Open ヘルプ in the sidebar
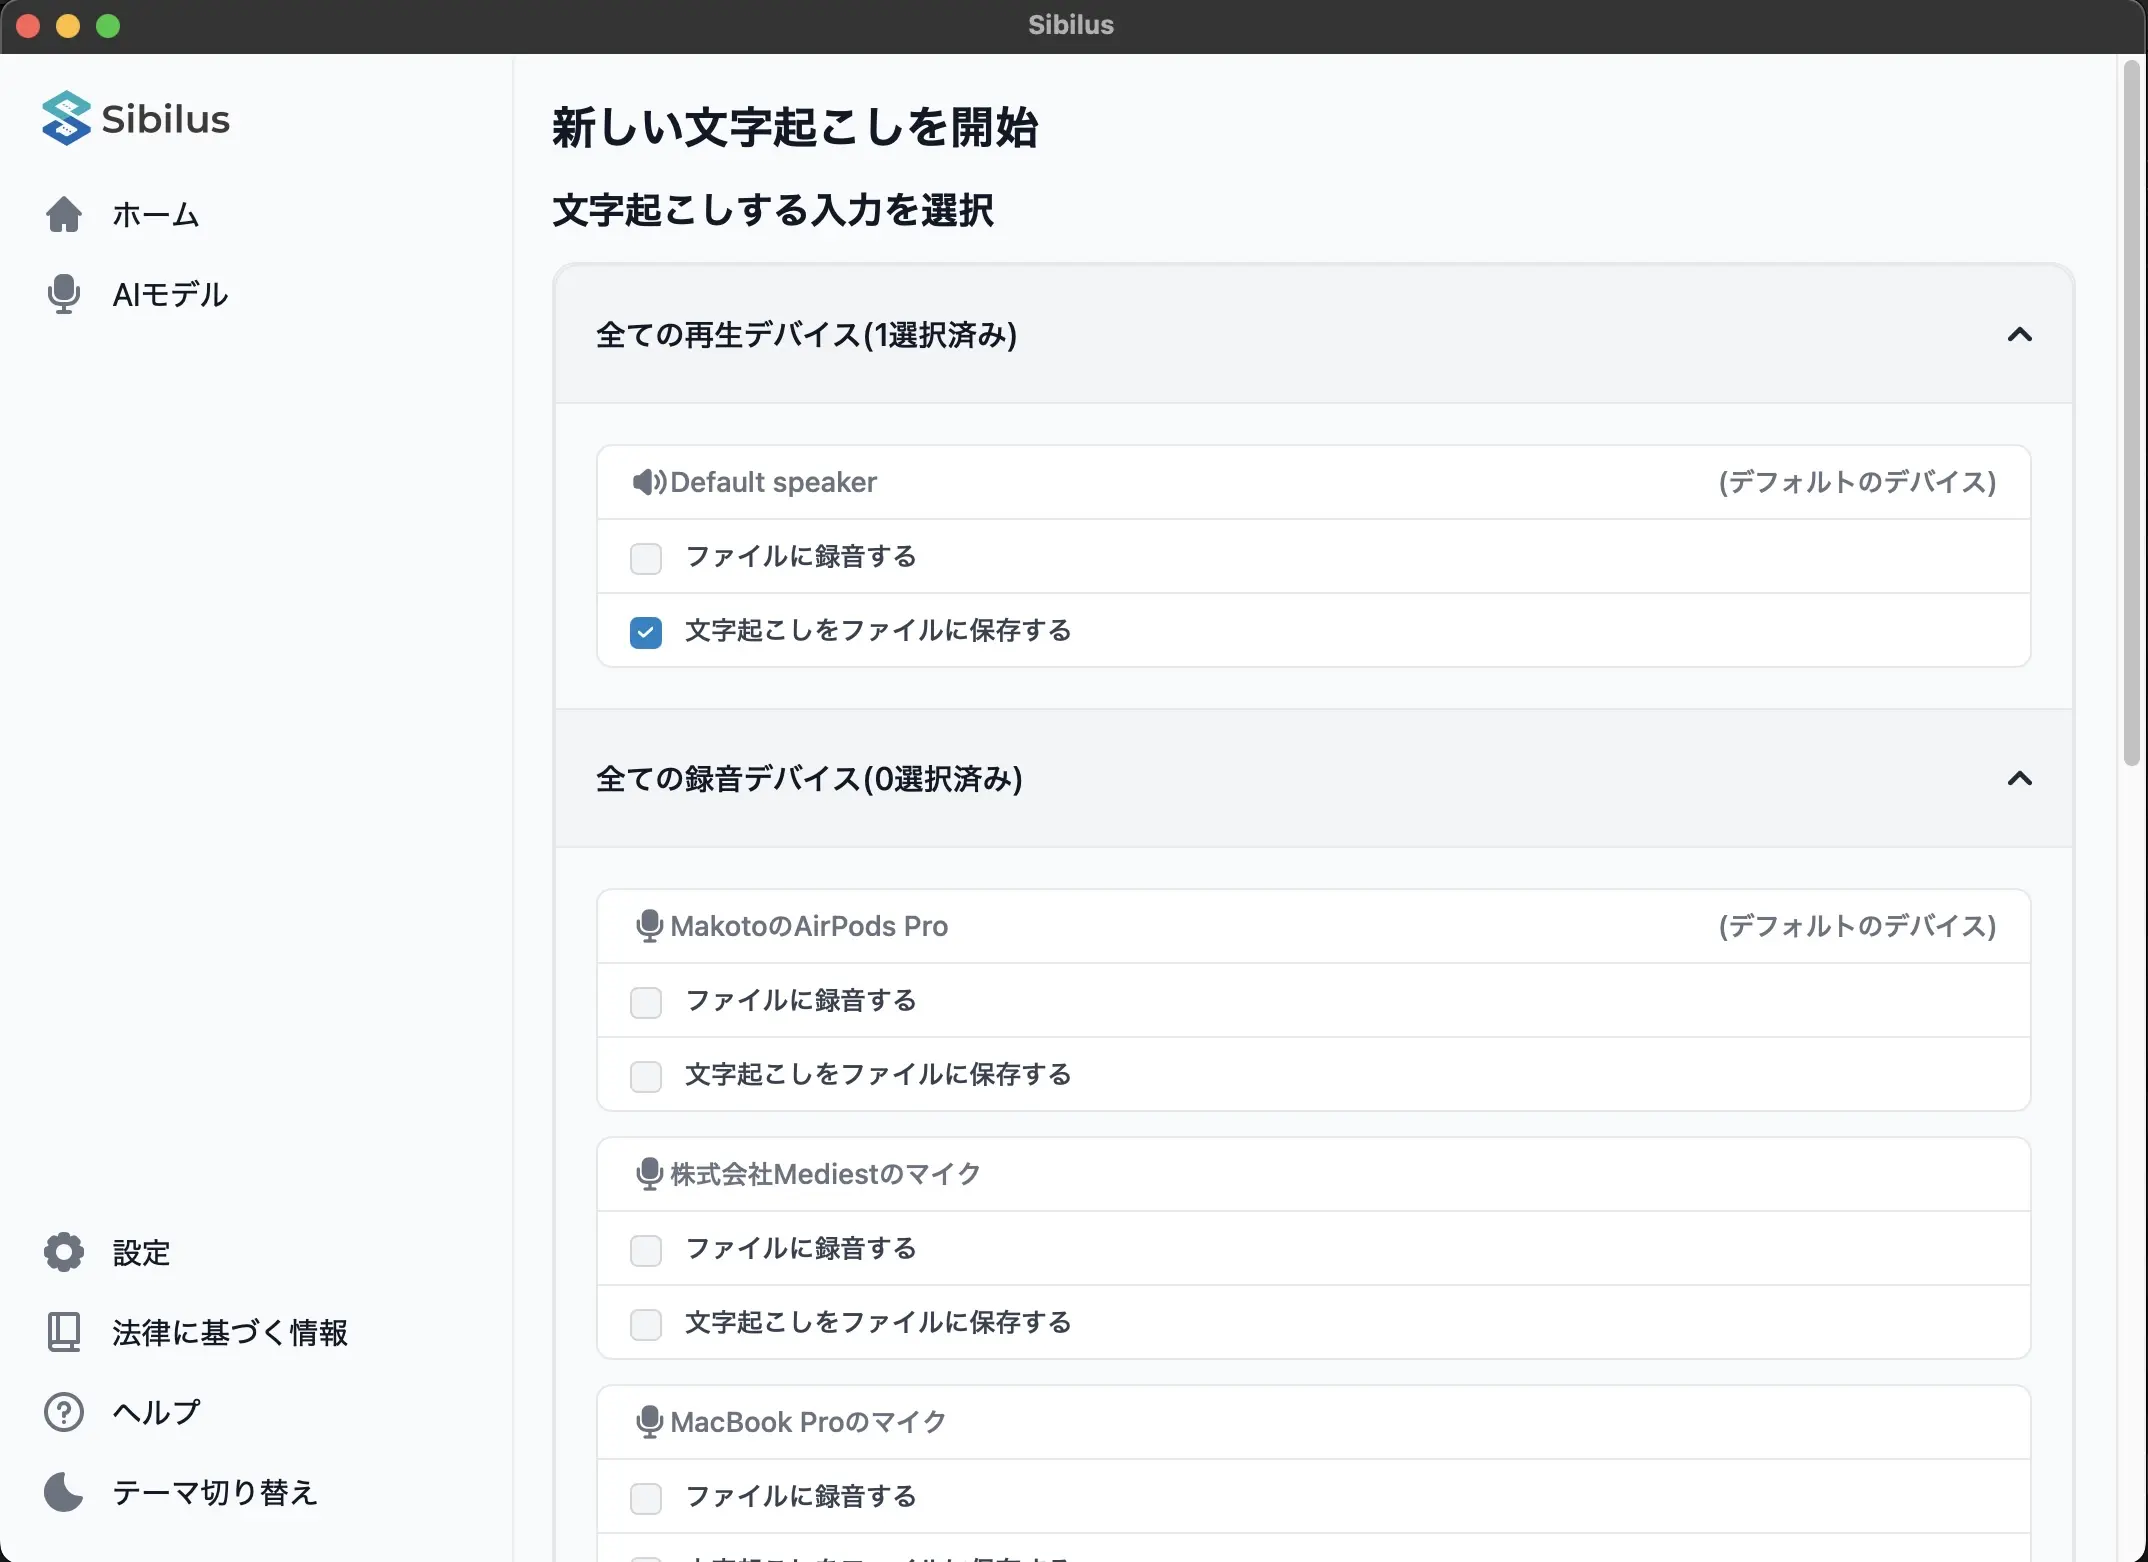This screenshot has height=1562, width=2148. point(156,1412)
